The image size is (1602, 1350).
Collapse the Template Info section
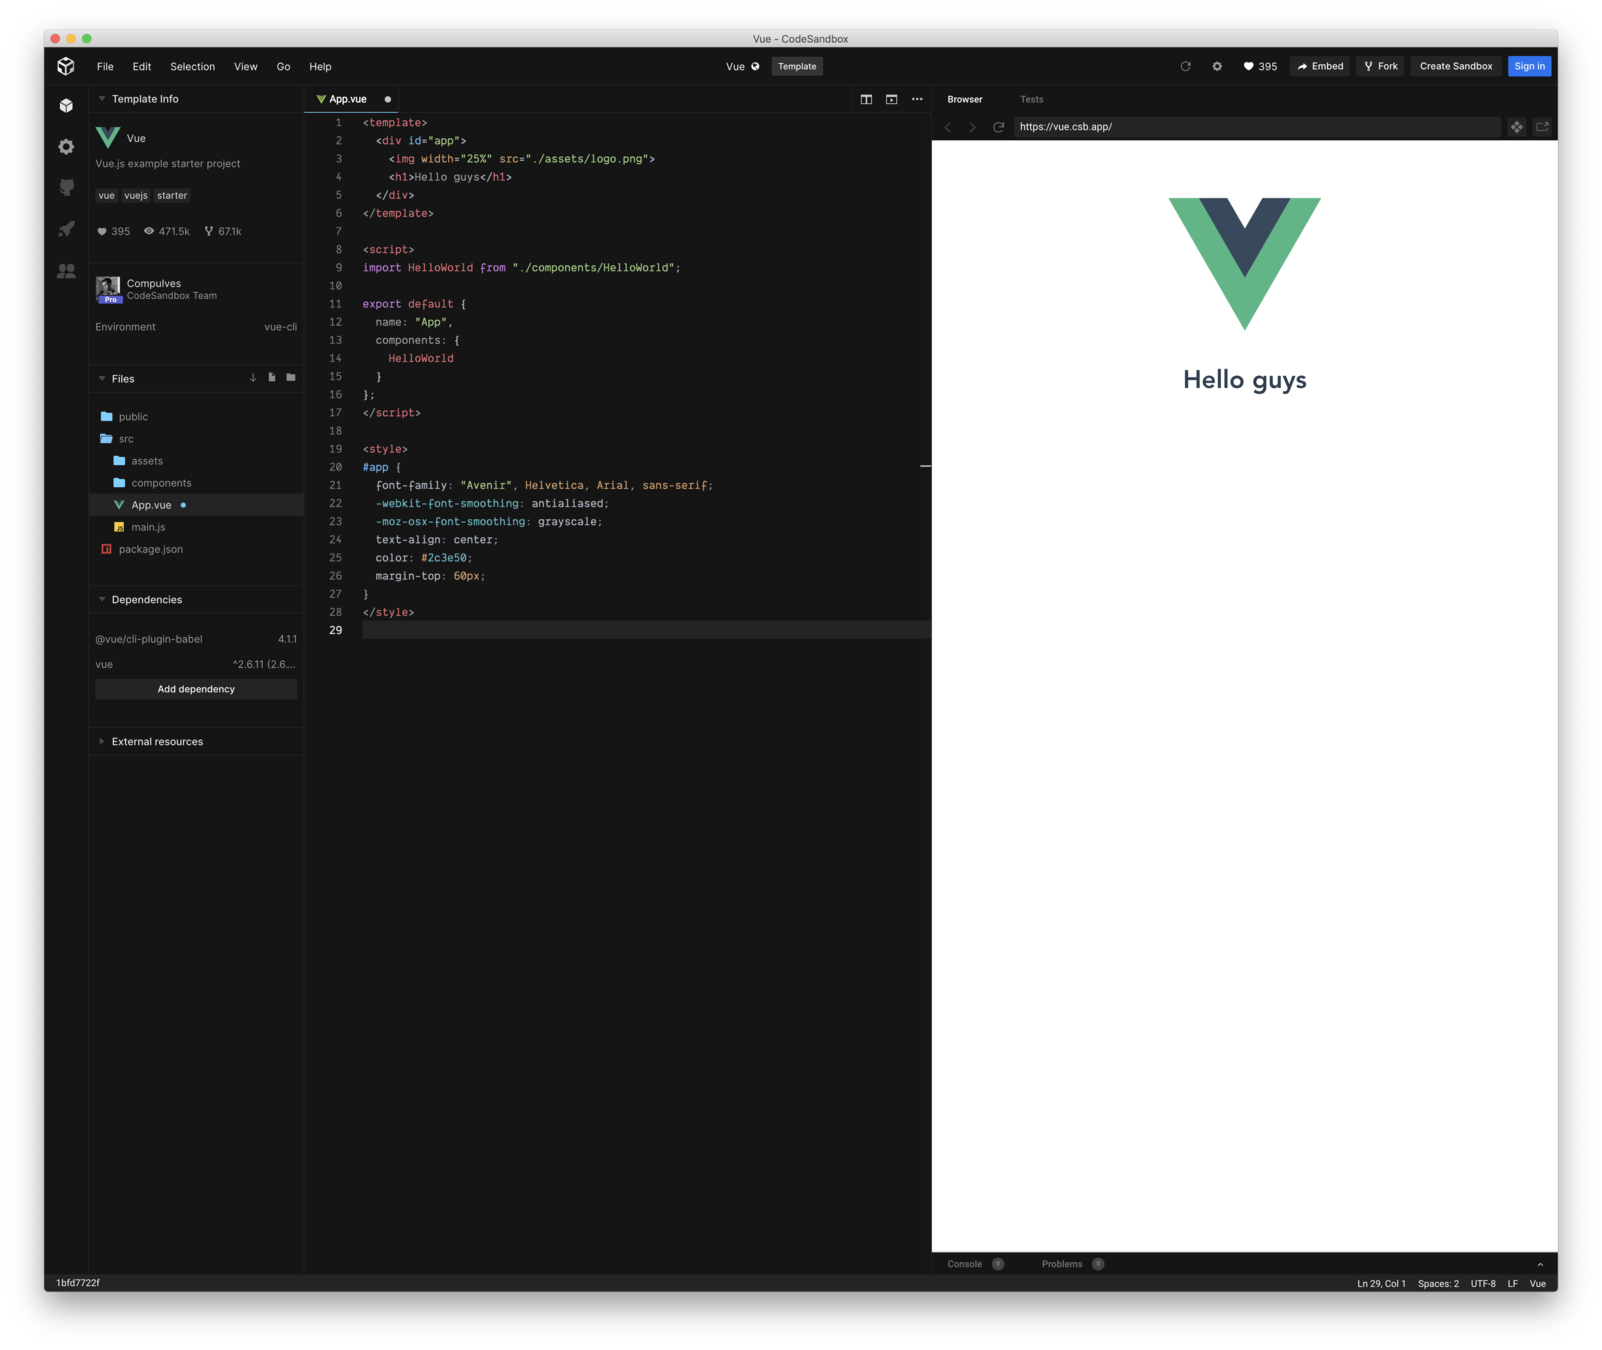145,99
